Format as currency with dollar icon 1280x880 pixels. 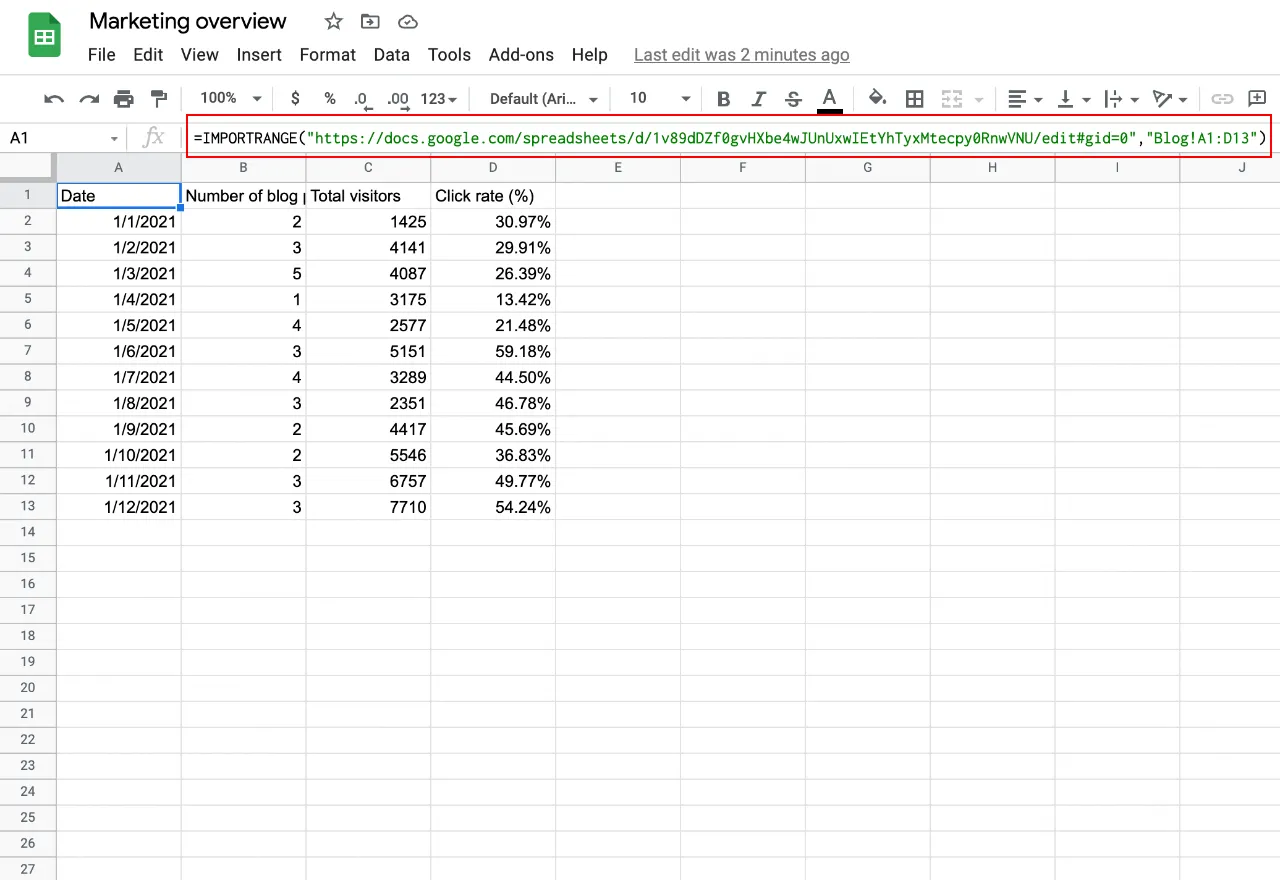pyautogui.click(x=295, y=98)
